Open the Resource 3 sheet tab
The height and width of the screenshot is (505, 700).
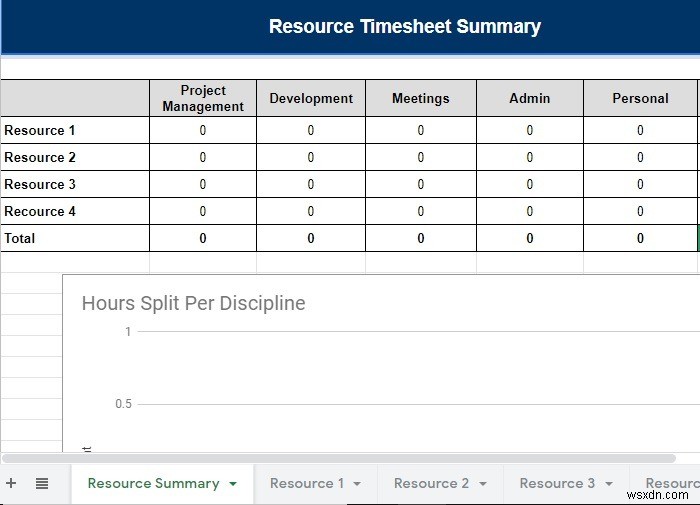pyautogui.click(x=557, y=483)
